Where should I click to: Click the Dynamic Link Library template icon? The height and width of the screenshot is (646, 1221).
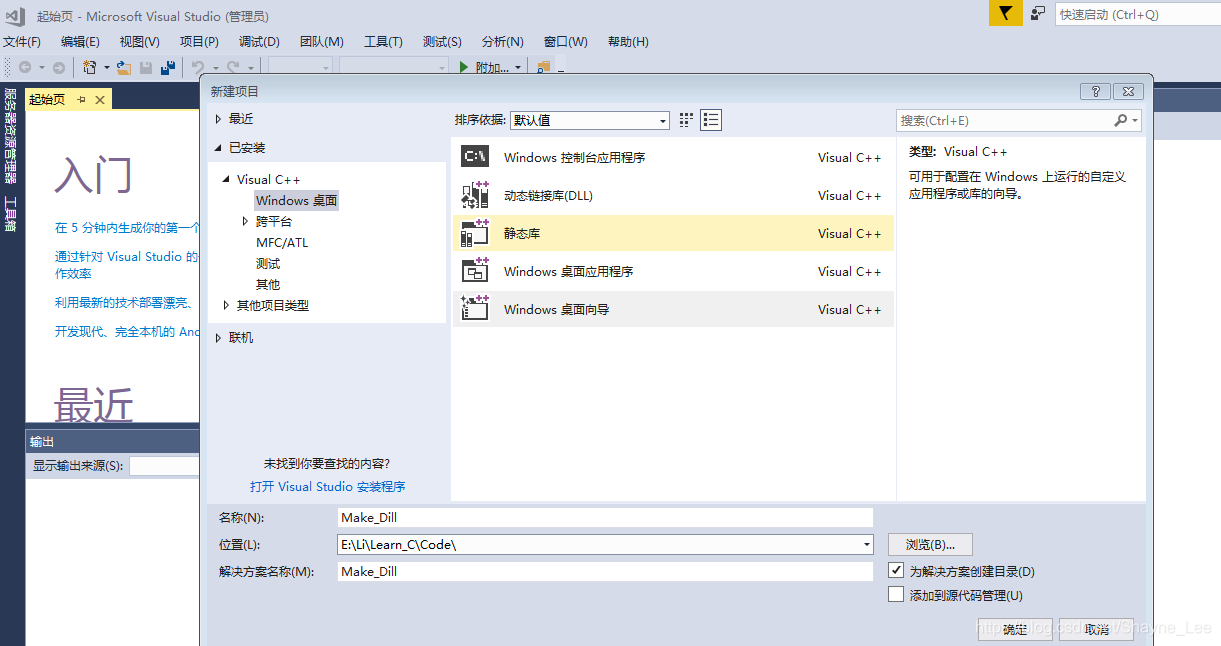coord(474,195)
